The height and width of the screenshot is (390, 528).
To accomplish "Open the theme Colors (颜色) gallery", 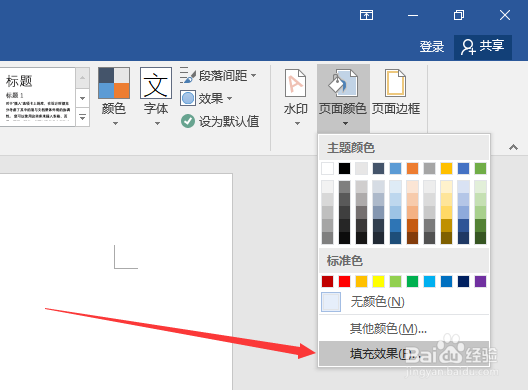I will click(114, 97).
